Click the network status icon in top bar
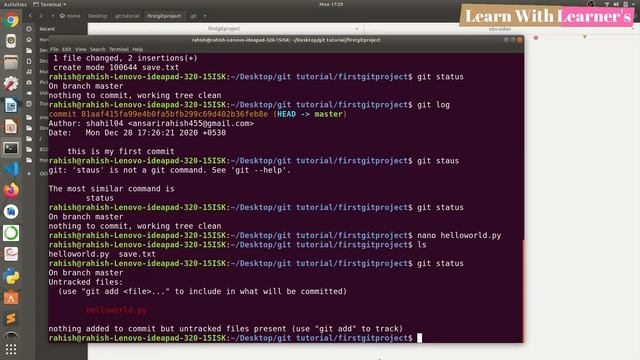This screenshot has width=640, height=360. 607,4
